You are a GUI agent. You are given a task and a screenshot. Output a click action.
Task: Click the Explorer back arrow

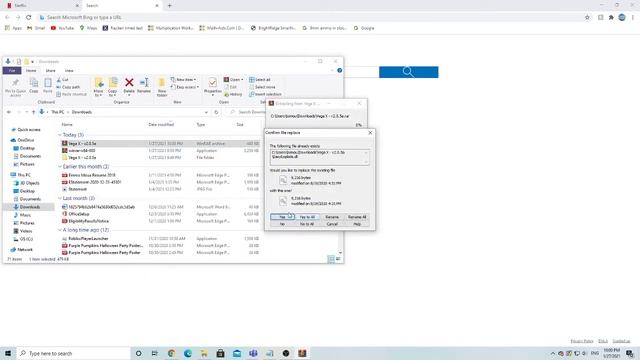point(9,112)
